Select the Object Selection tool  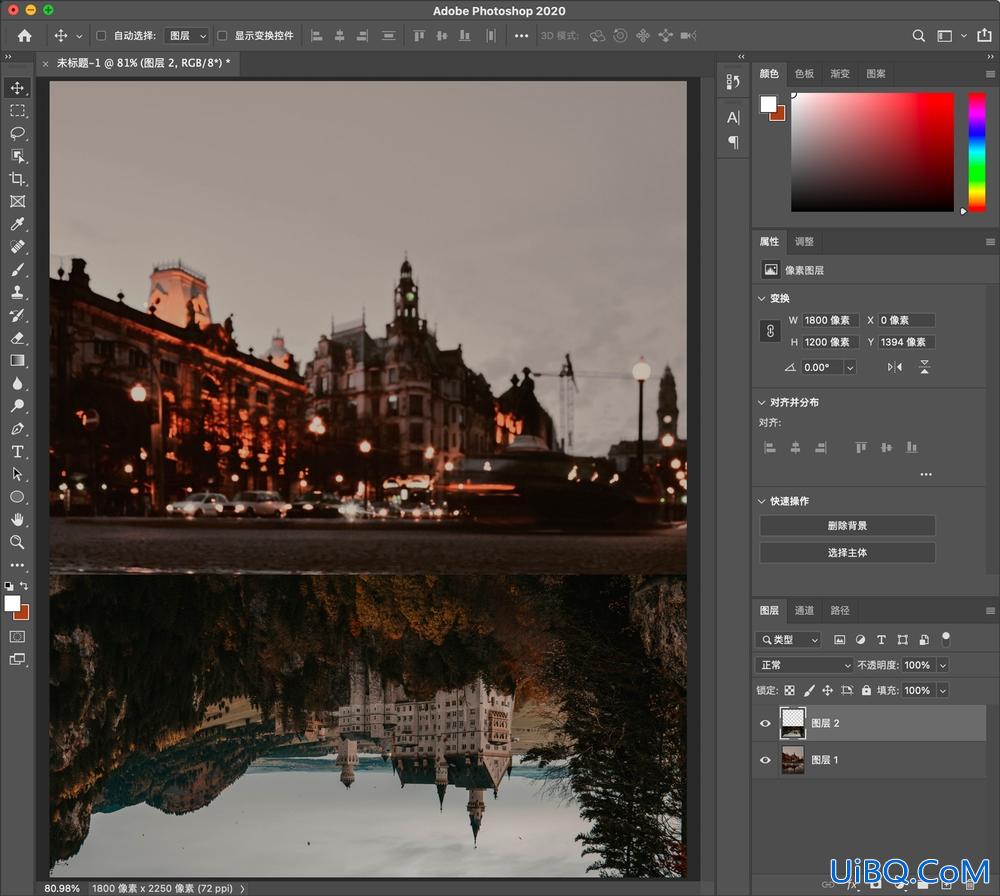point(17,156)
